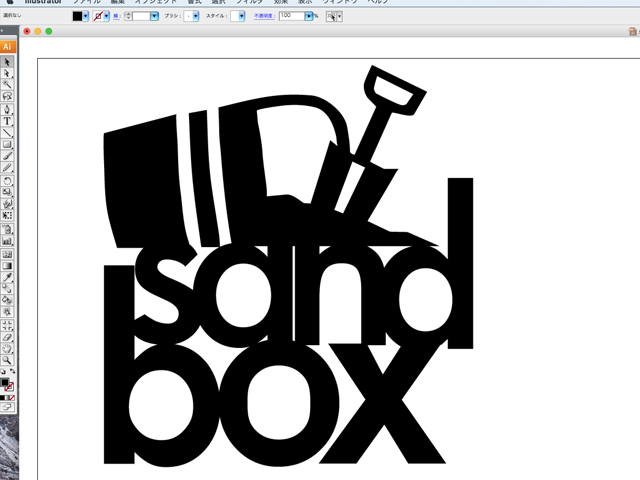Choose the Magic Wand tool
640x480 pixels.
tap(7, 85)
